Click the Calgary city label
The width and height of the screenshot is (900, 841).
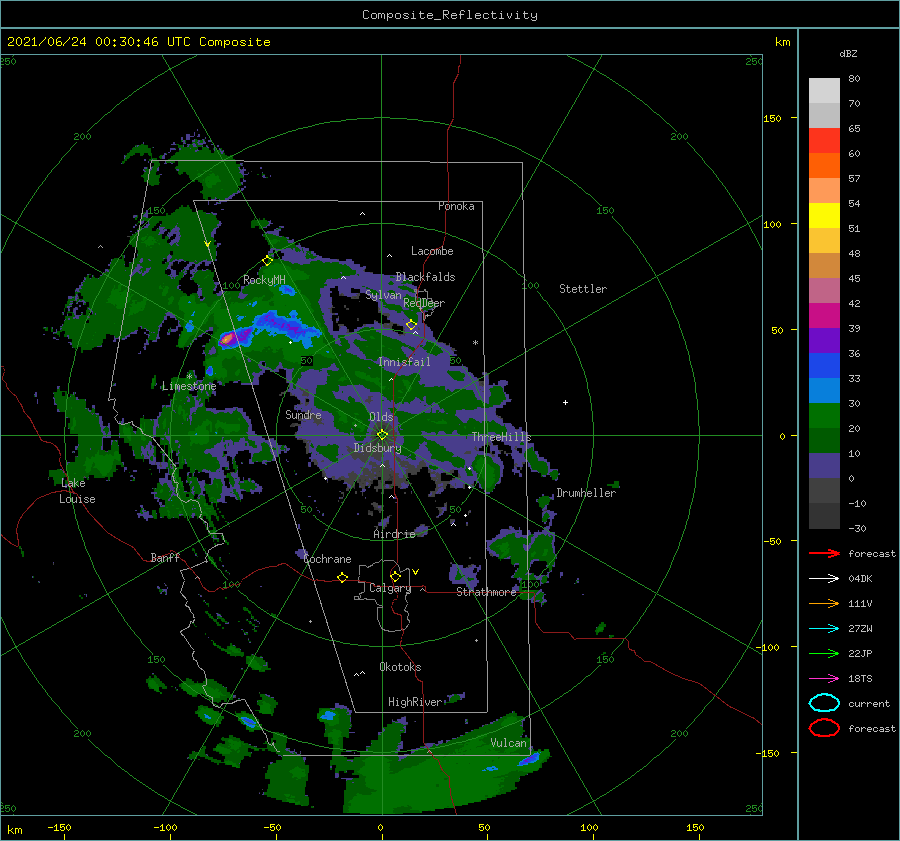tap(390, 588)
